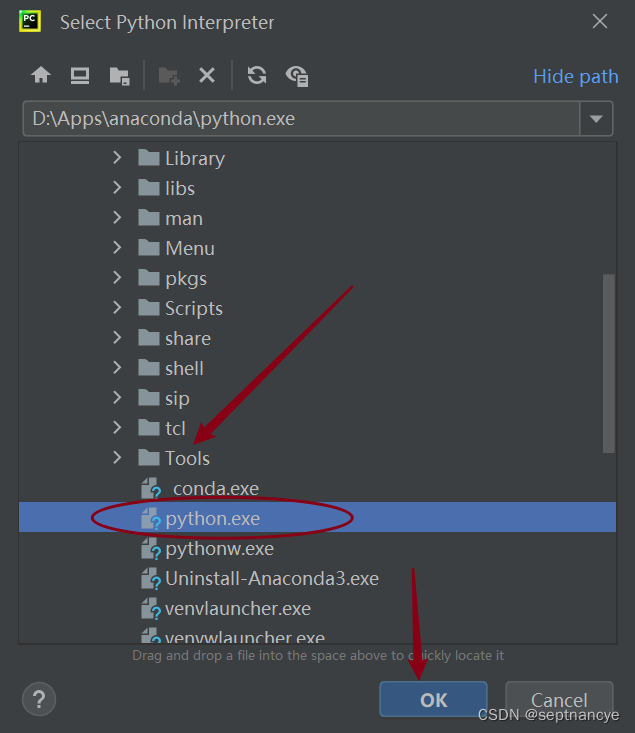Click the interpreter path input field
The width and height of the screenshot is (635, 733).
point(302,119)
